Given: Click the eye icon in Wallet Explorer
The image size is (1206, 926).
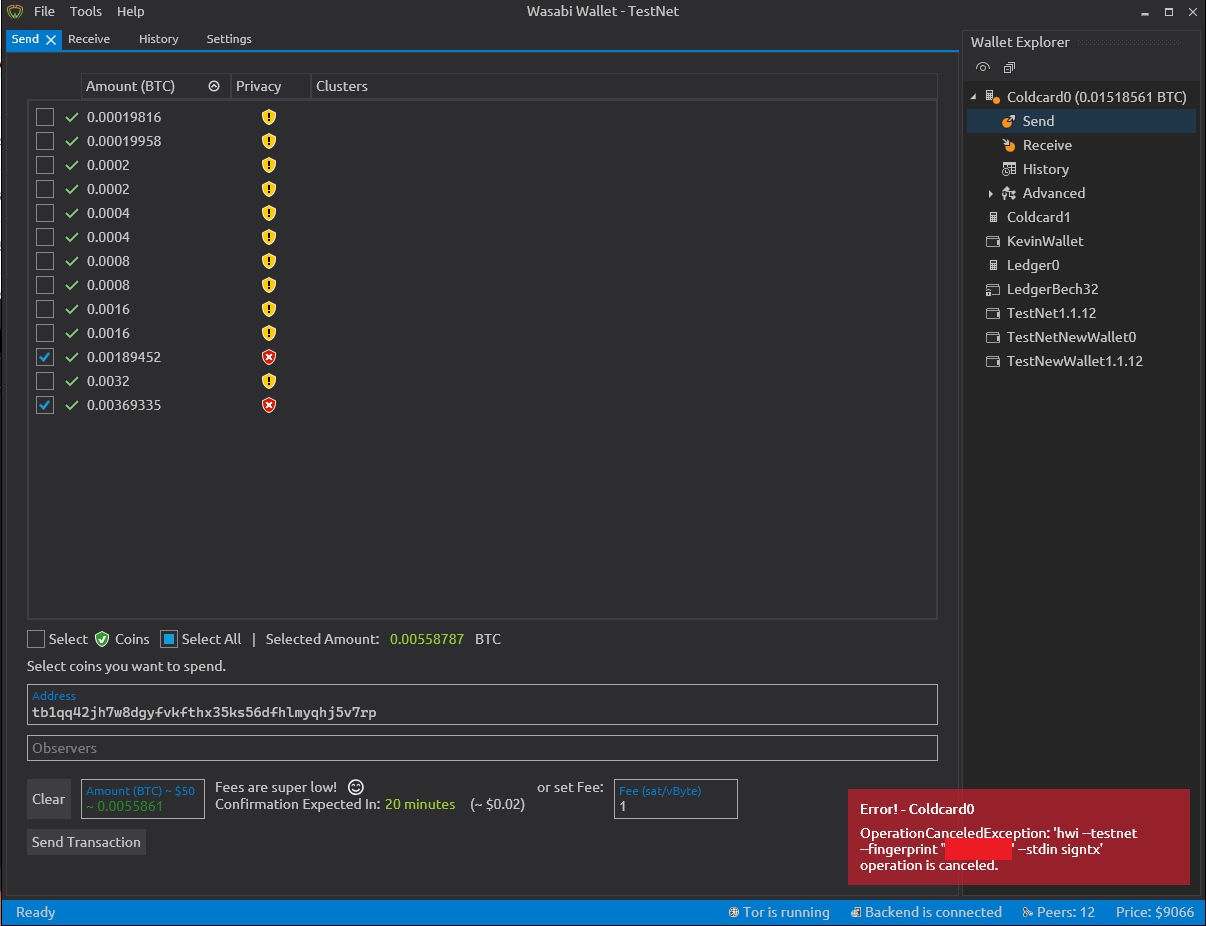Looking at the screenshot, I should tap(983, 68).
